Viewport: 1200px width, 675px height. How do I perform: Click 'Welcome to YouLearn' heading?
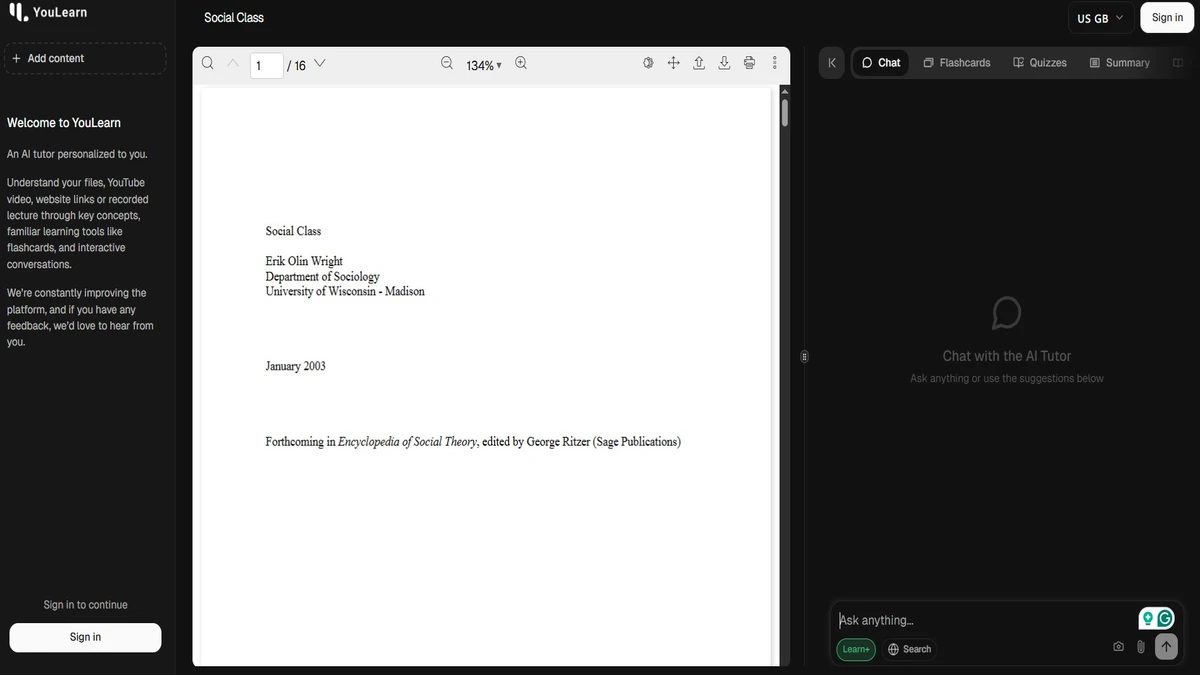point(64,123)
